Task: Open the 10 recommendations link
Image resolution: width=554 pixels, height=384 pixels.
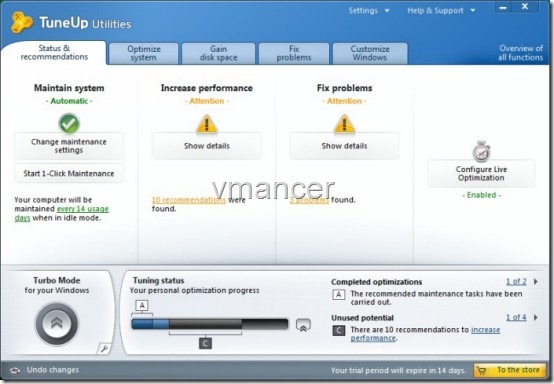Action: click(189, 200)
